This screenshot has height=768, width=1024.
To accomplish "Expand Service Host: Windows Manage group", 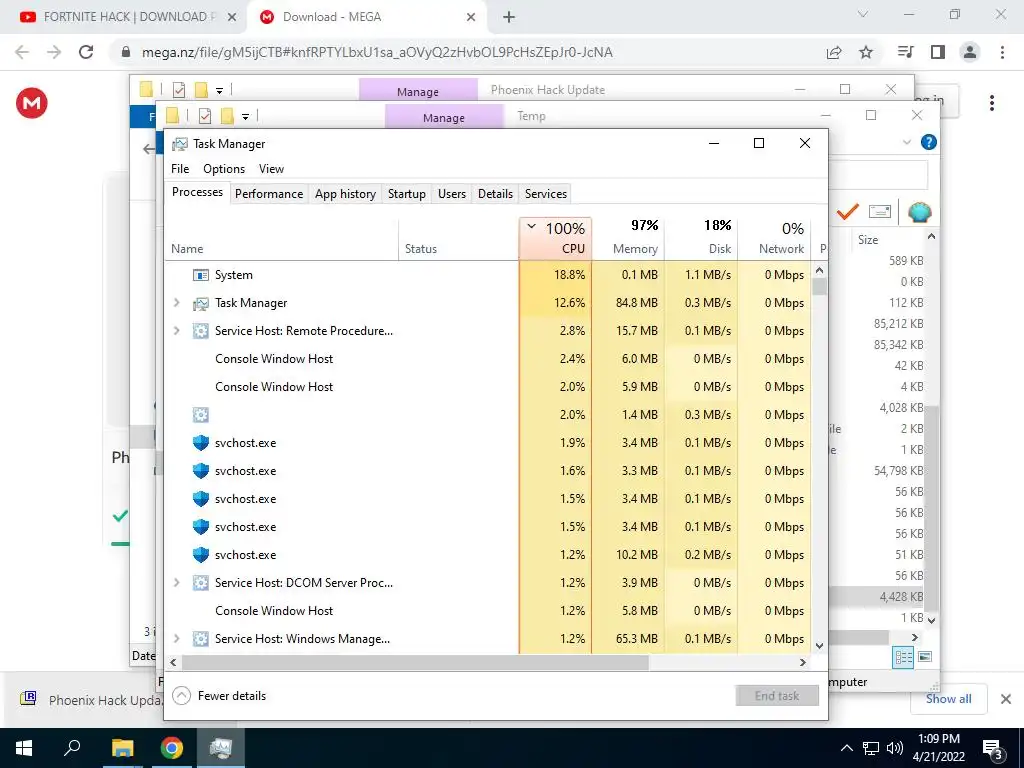I will tap(176, 639).
